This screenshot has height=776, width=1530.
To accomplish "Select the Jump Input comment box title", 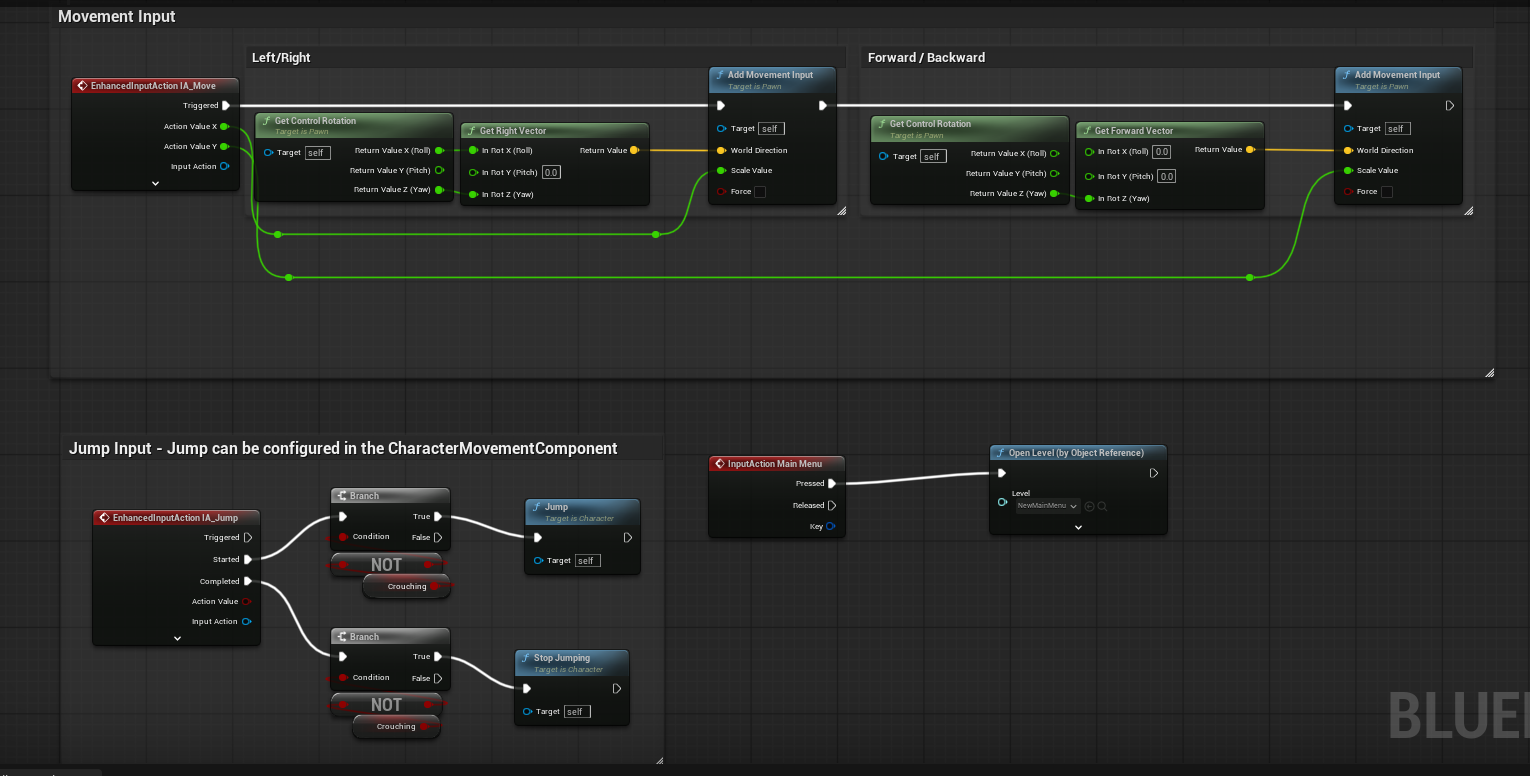I will pos(343,448).
